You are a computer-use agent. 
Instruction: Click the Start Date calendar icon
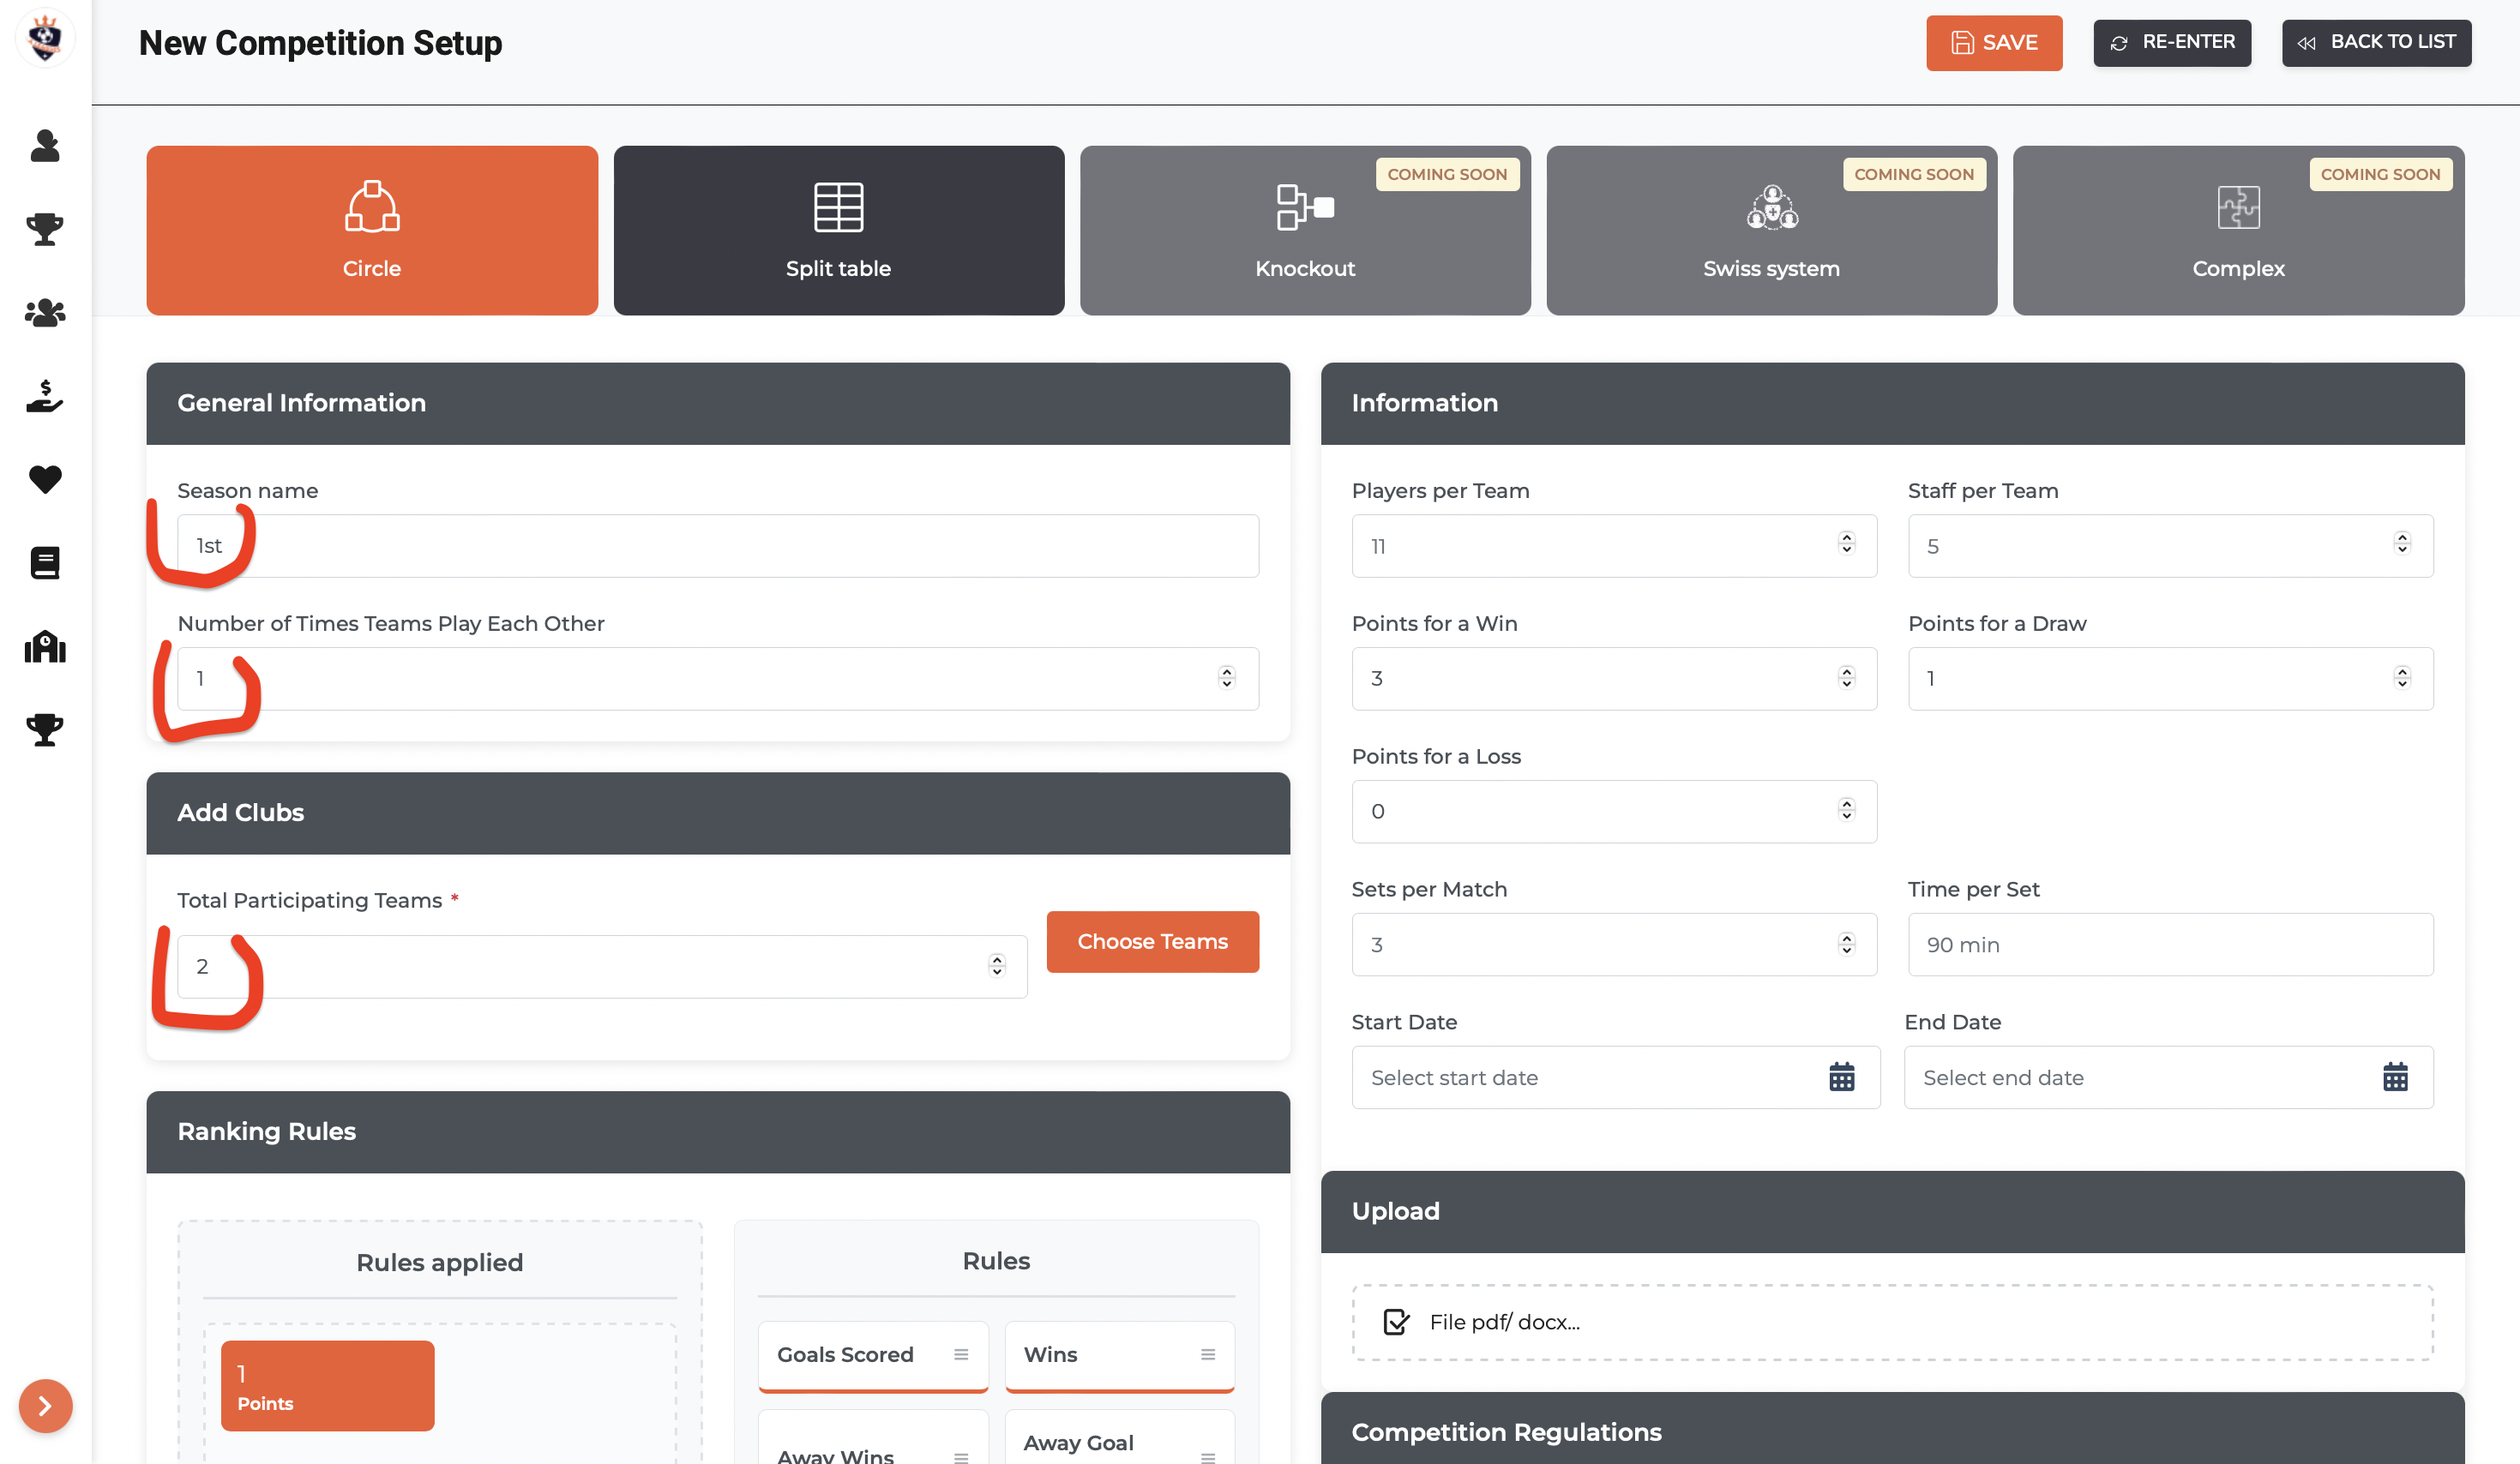pyautogui.click(x=1841, y=1077)
